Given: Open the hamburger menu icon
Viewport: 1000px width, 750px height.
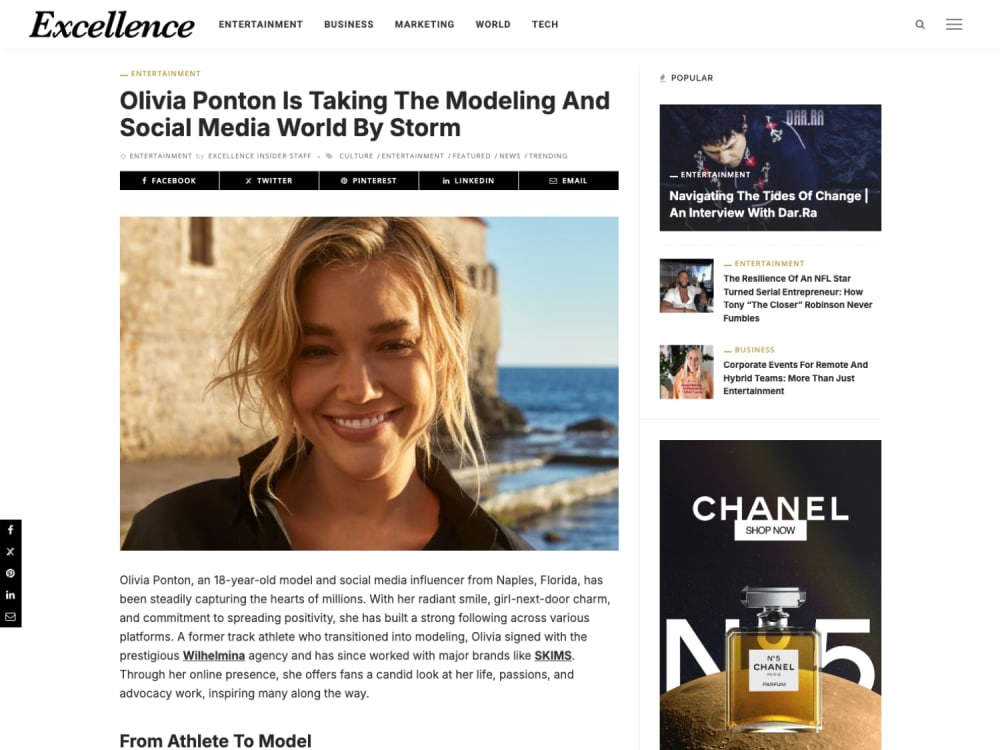Looking at the screenshot, I should (x=953, y=24).
